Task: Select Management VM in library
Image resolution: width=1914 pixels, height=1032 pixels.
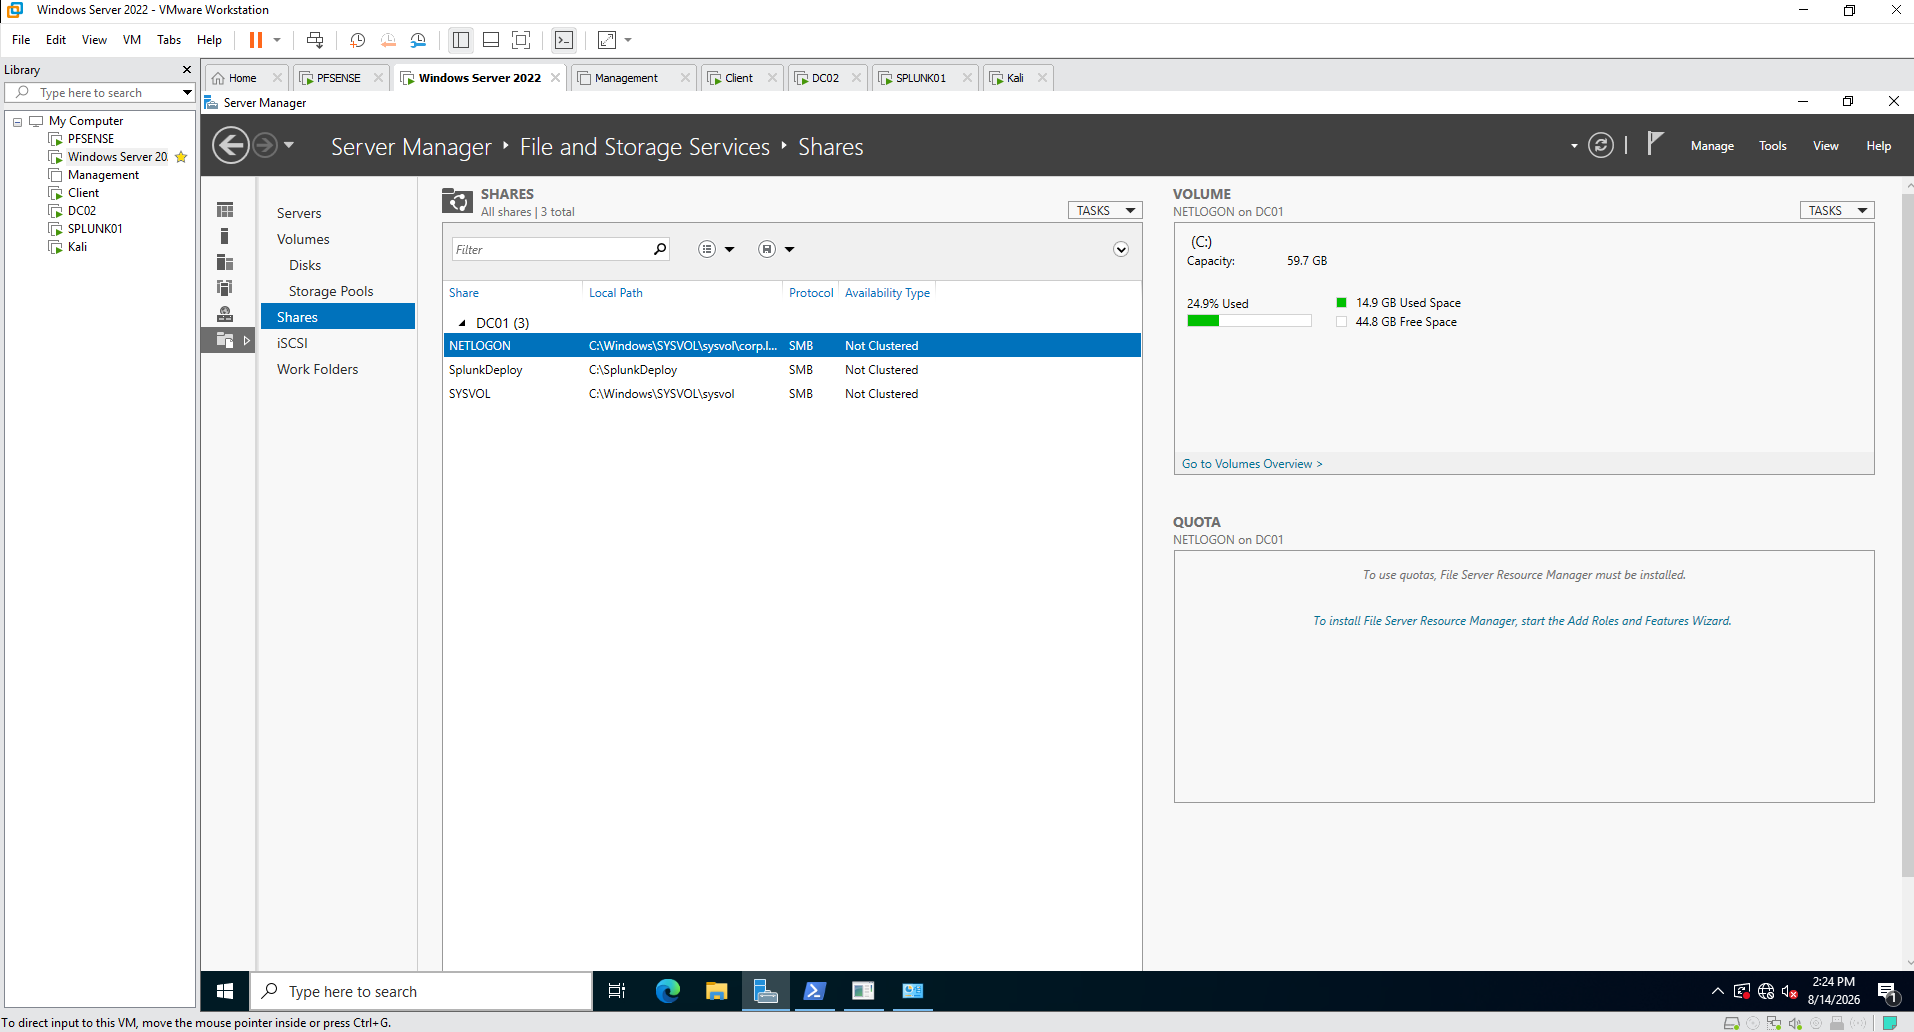Action: tap(103, 175)
